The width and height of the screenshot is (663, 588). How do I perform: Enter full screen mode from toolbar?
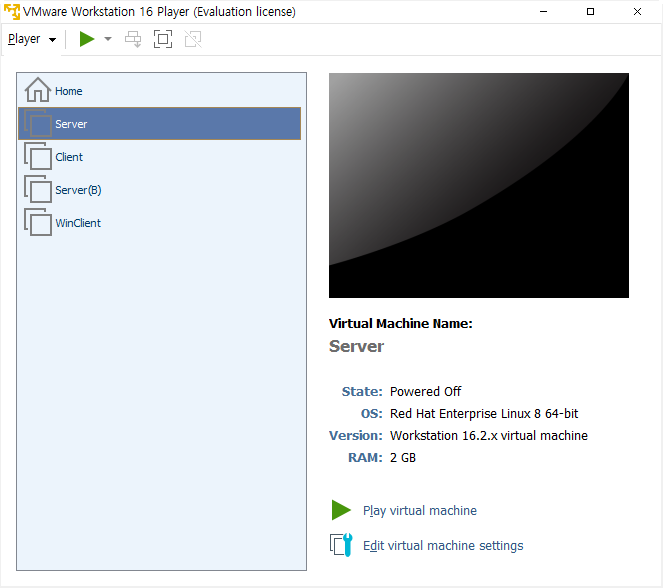click(x=163, y=39)
